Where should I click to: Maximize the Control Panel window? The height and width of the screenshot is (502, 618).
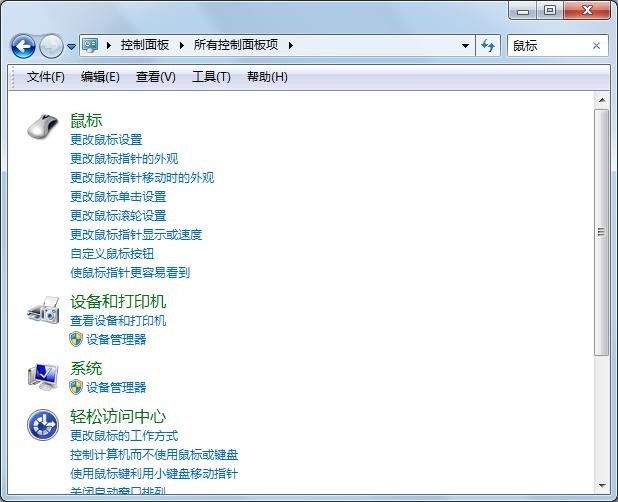point(549,11)
